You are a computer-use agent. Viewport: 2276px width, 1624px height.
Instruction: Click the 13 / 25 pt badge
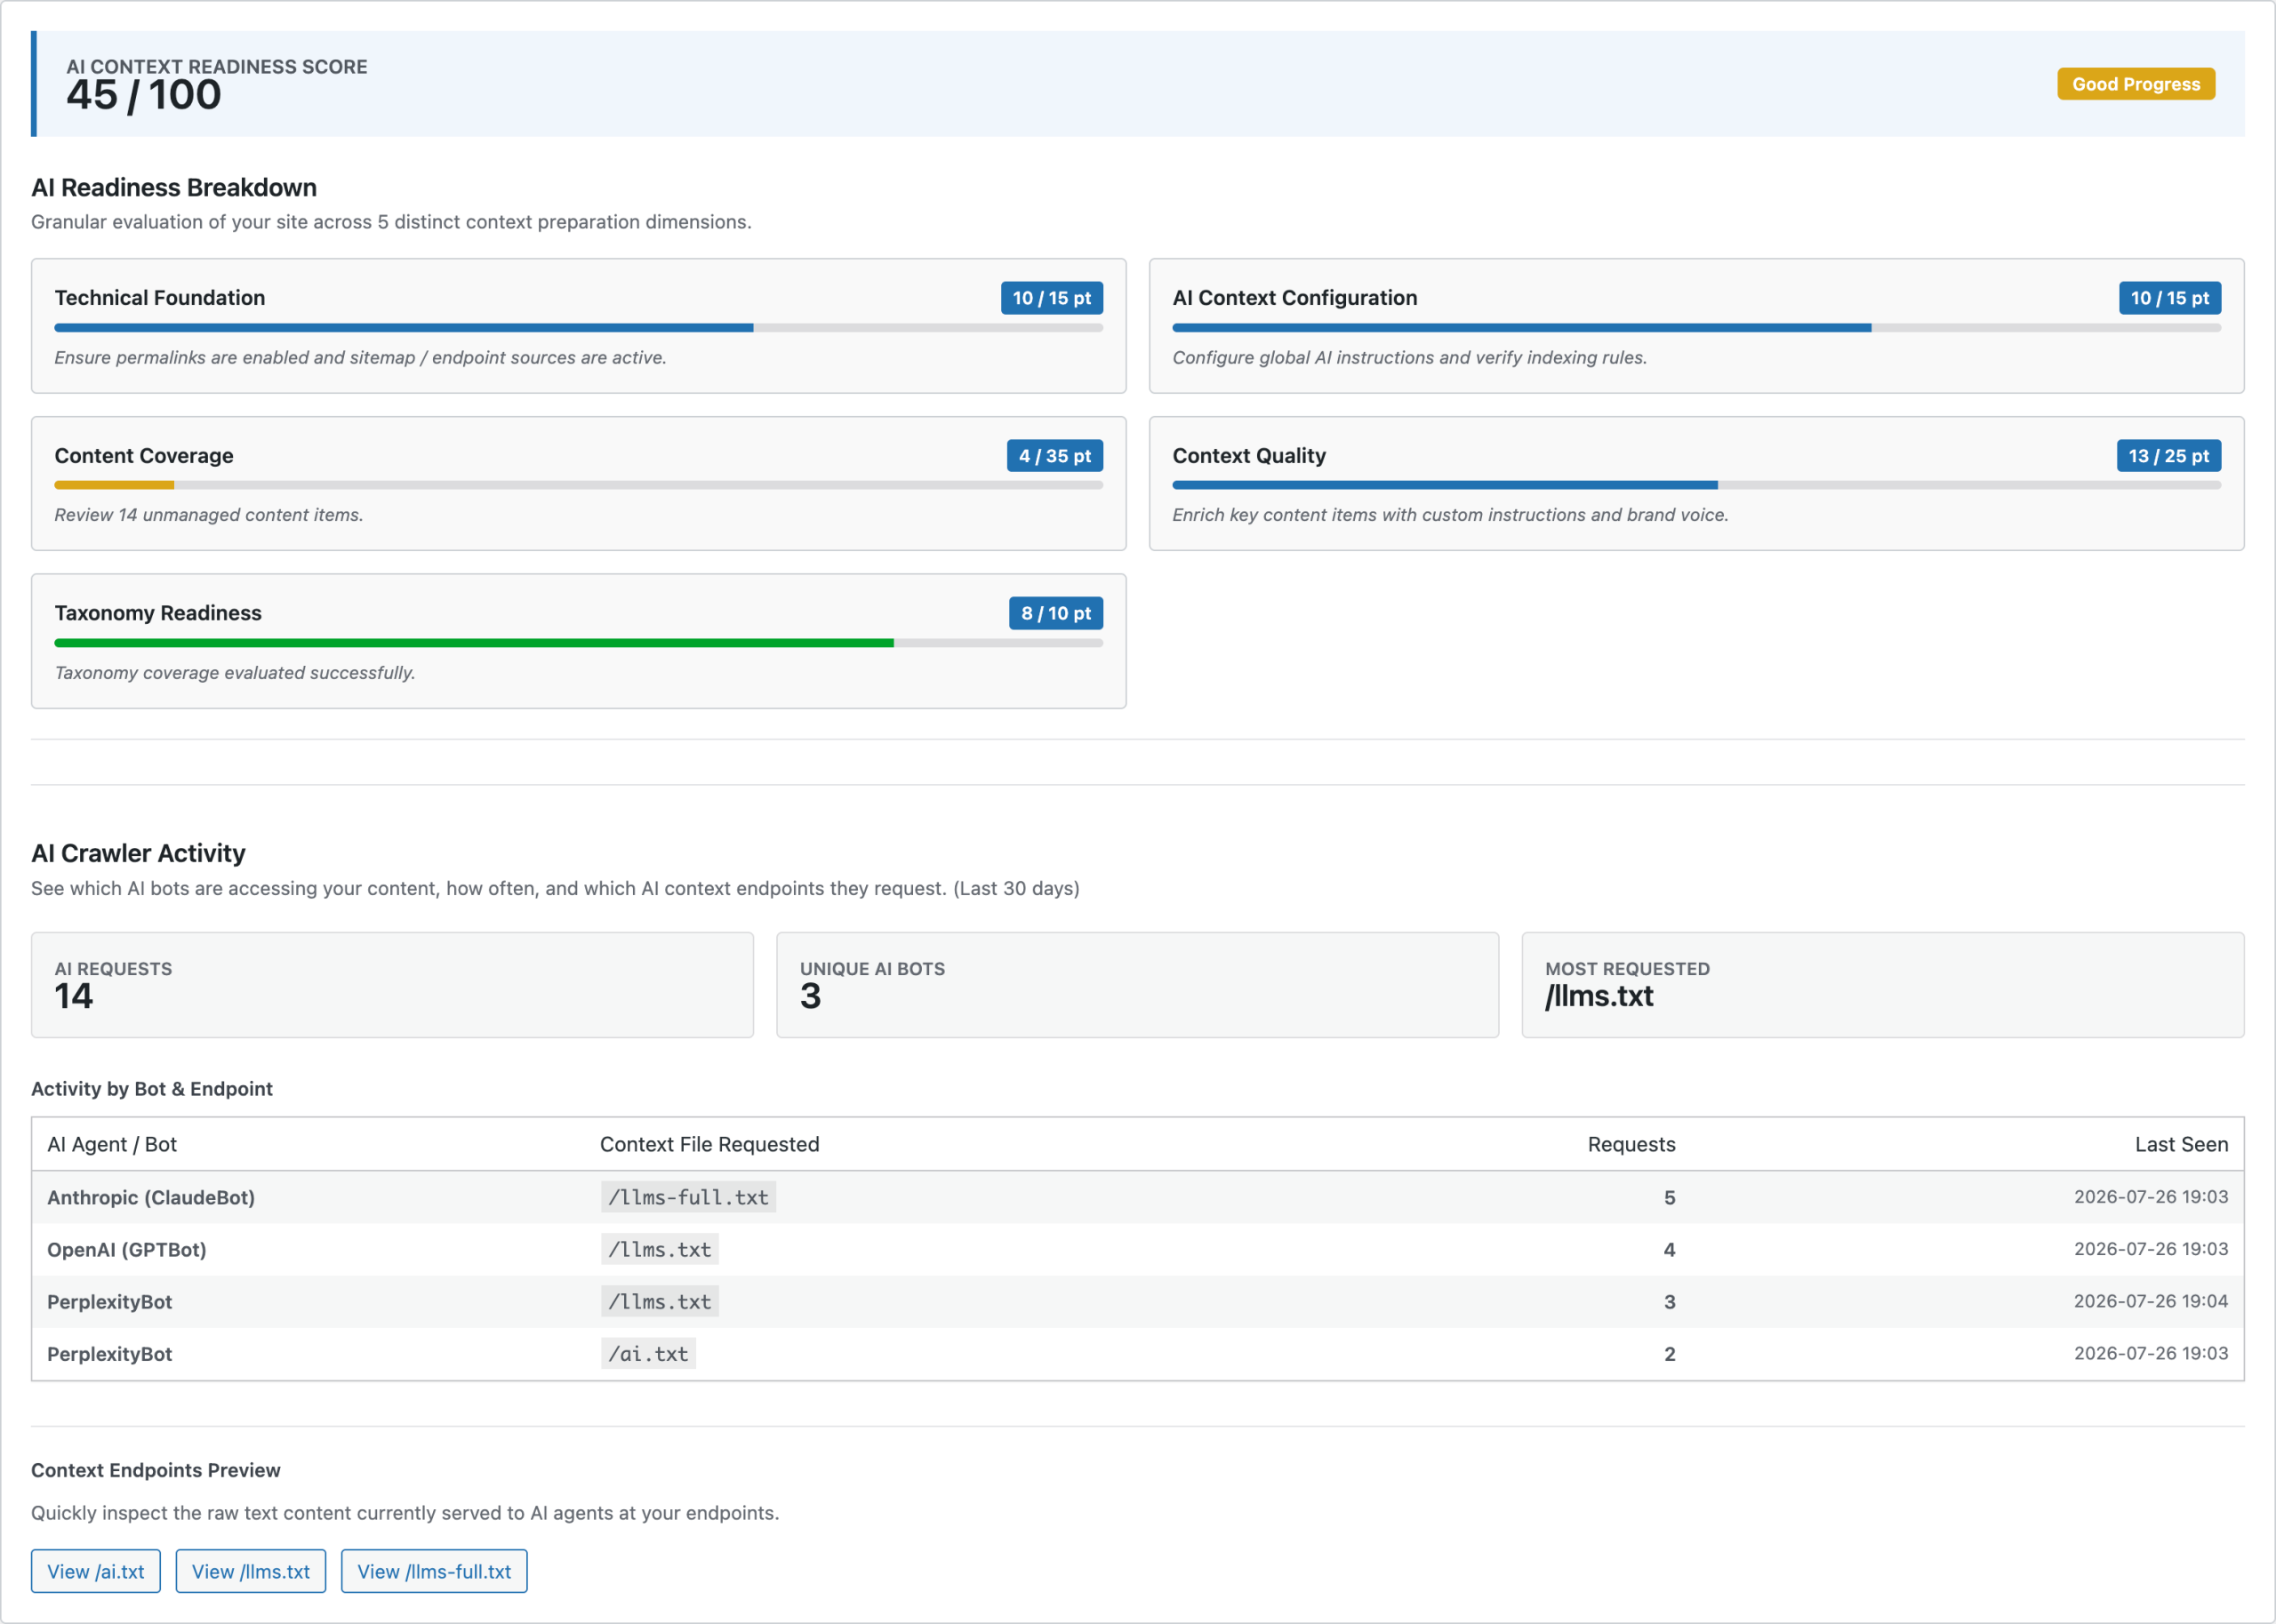coord(2168,456)
